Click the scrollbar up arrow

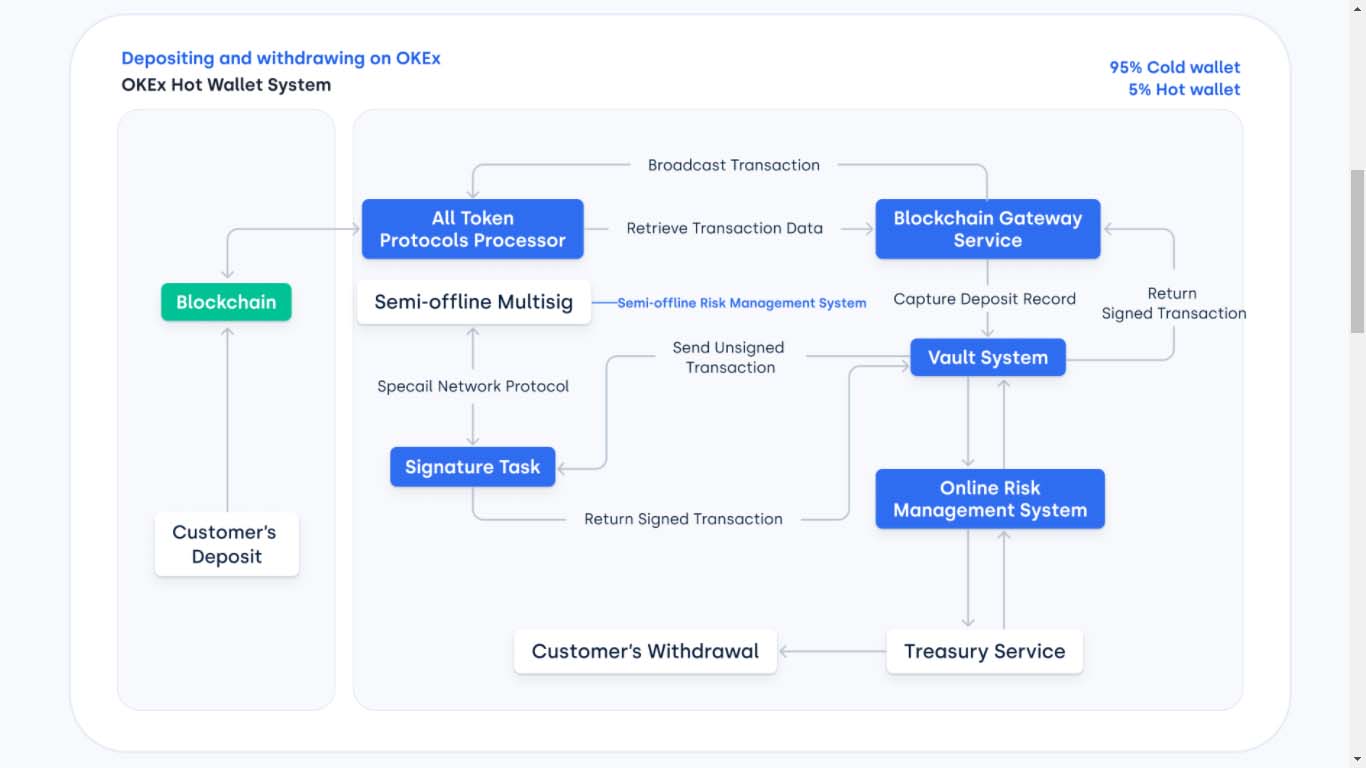click(x=1357, y=8)
